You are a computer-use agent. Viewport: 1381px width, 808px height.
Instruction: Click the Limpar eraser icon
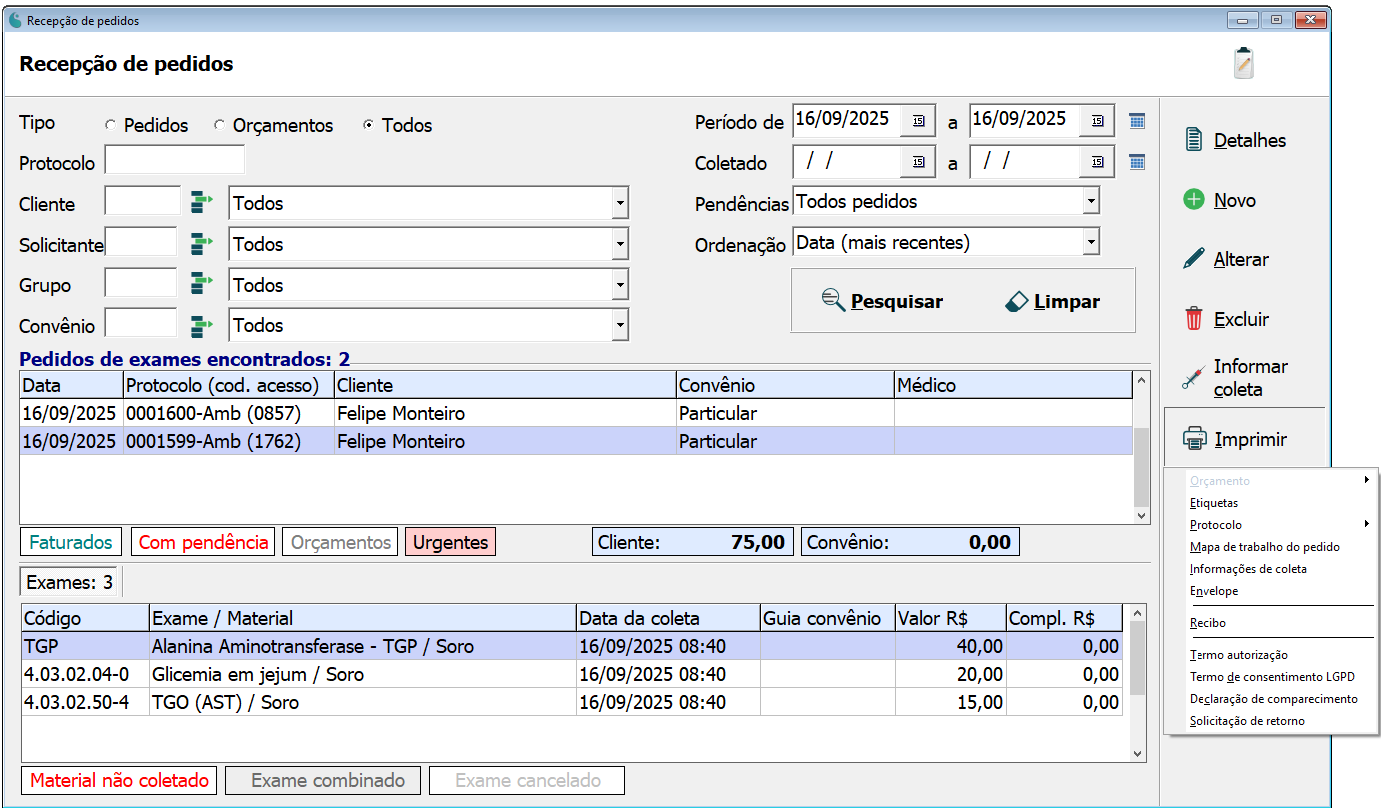tap(1017, 301)
